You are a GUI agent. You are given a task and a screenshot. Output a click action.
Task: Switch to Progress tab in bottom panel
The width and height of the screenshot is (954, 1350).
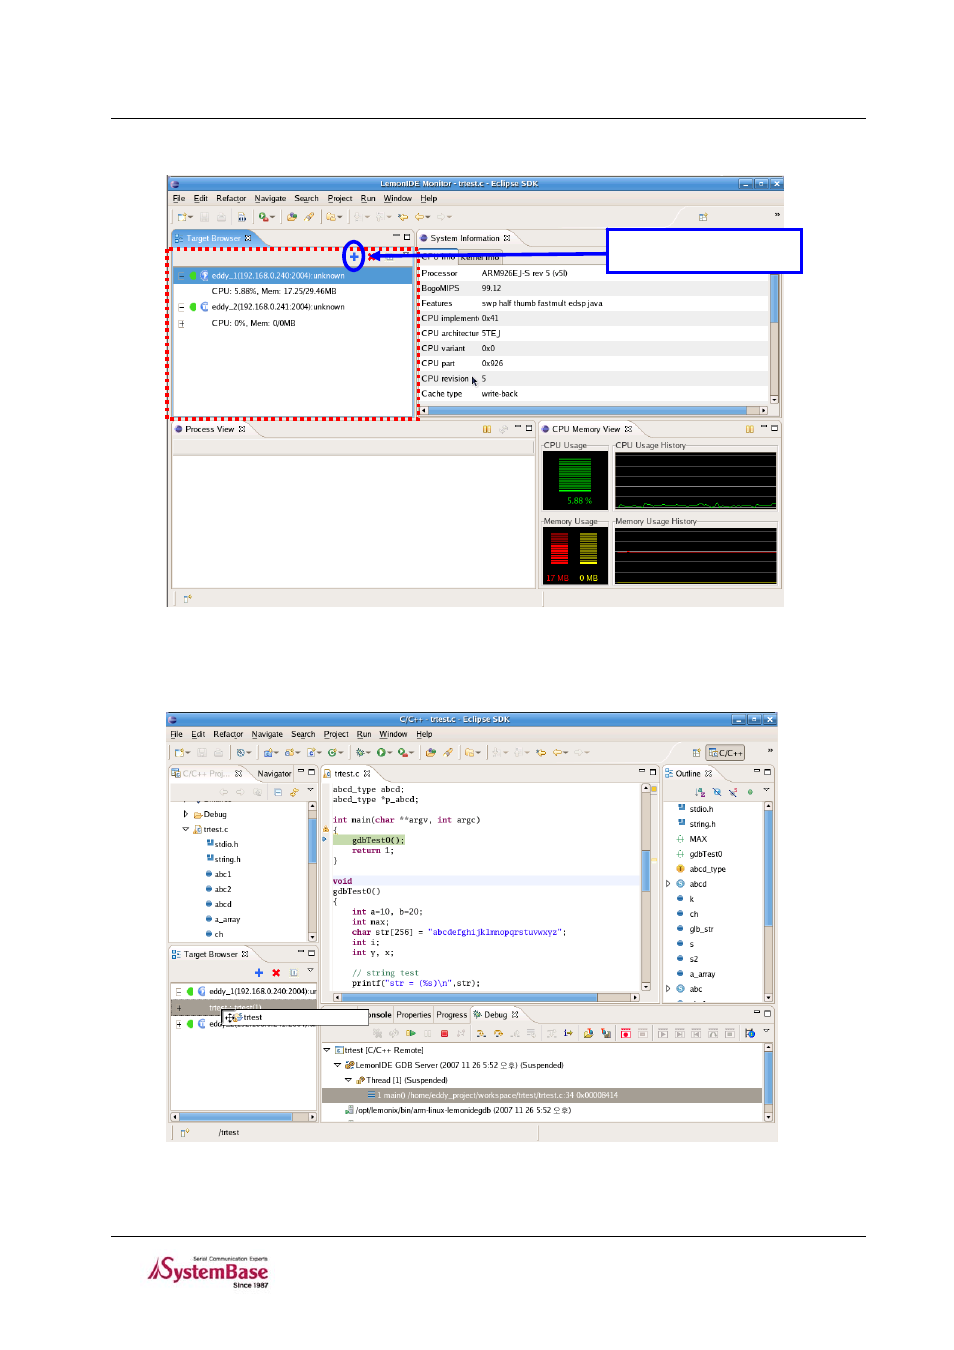[451, 1014]
